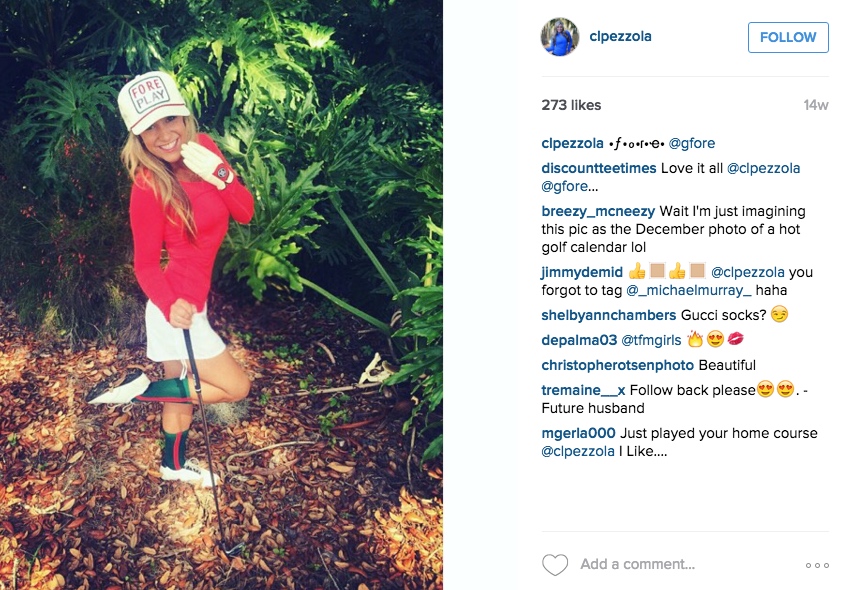Open the 273 likes list
845x590 pixels.
coord(571,105)
